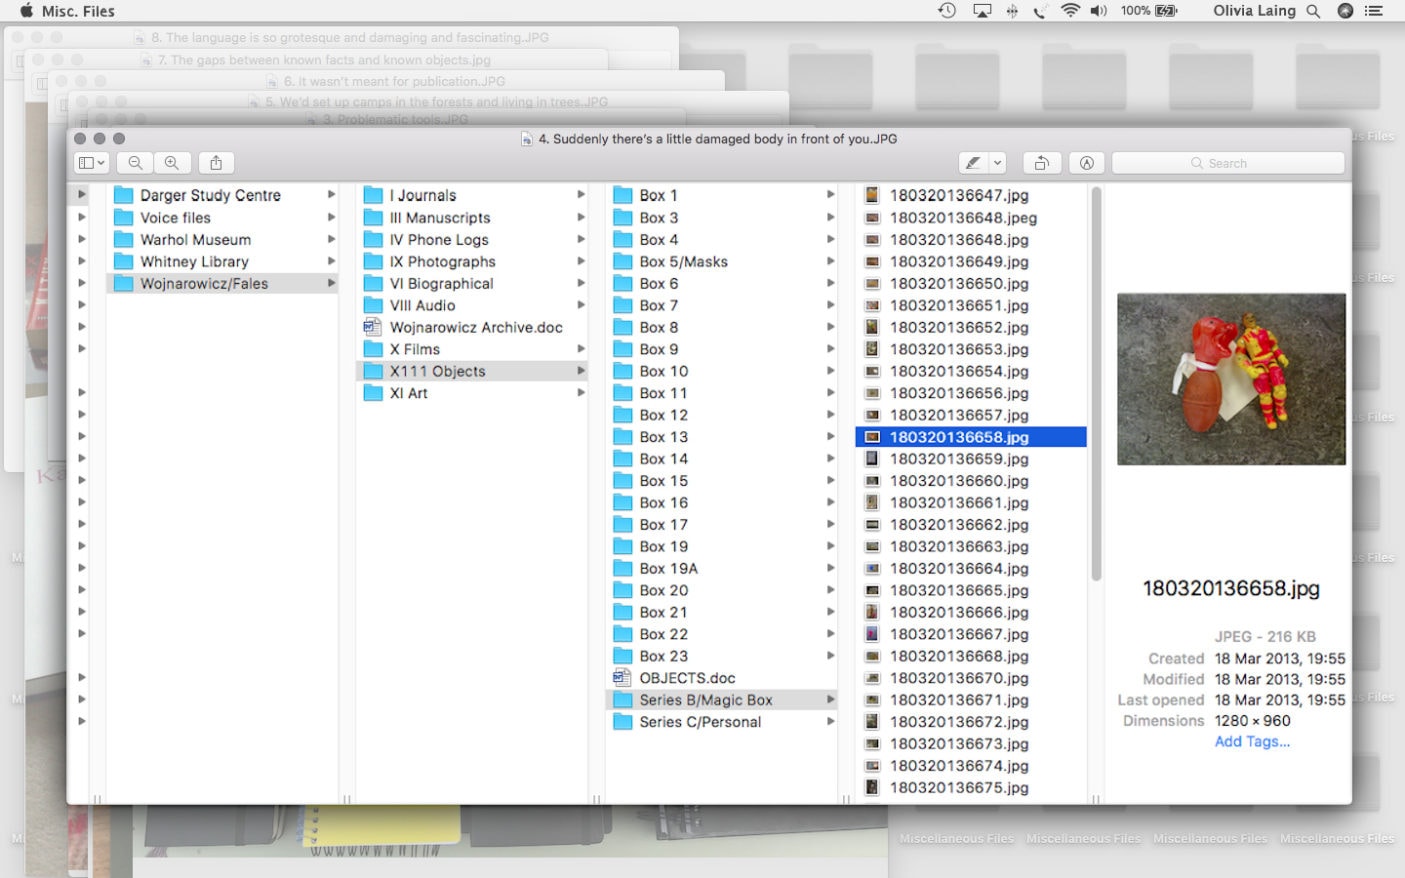Open the Misc. Files application menu
The width and height of the screenshot is (1405, 878).
click(x=78, y=11)
